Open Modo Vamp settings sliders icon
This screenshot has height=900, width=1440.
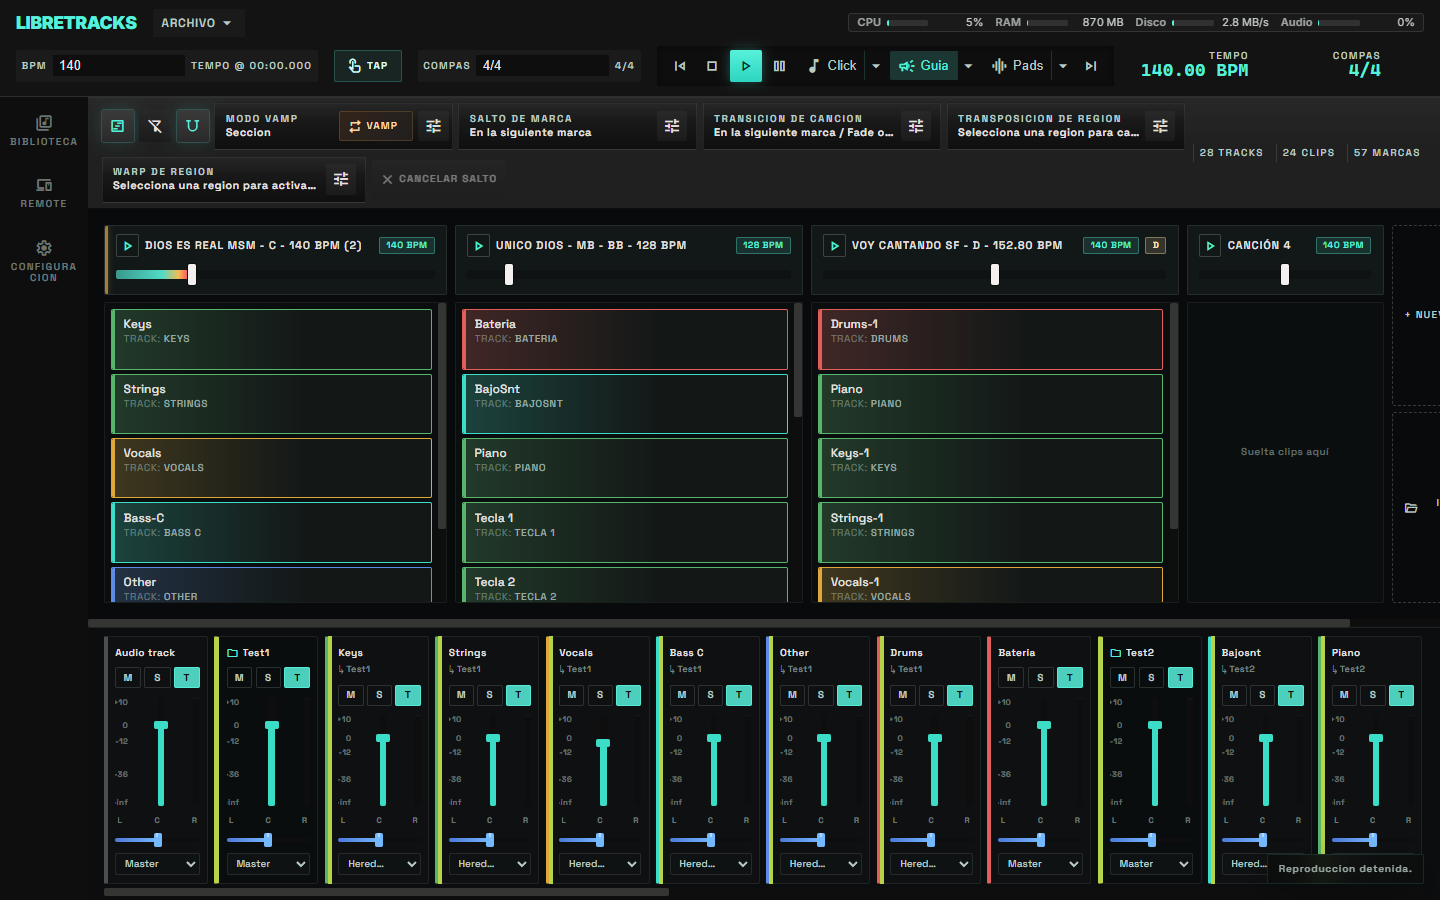(x=433, y=126)
